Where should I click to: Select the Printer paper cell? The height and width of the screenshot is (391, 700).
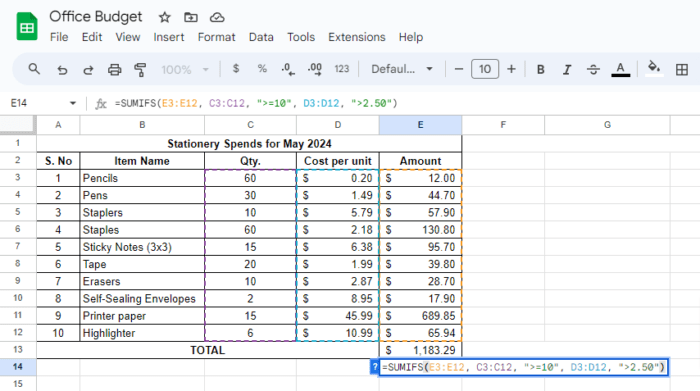tap(142, 316)
